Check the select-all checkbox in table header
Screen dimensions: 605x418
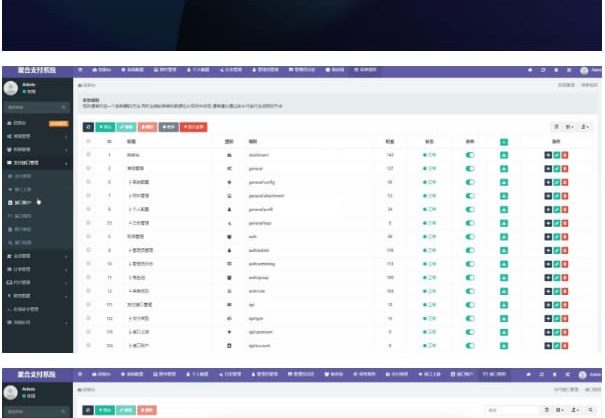point(88,141)
